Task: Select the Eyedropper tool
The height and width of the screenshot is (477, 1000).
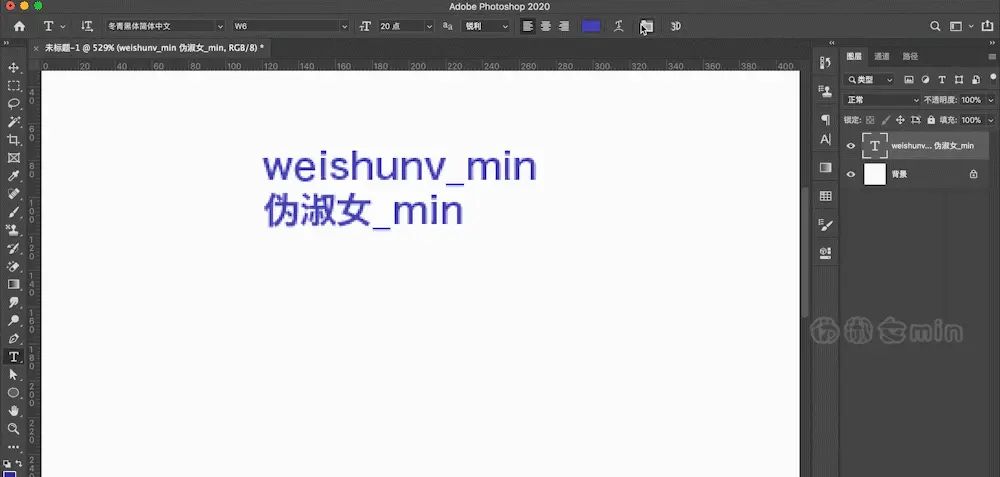Action: click(13, 176)
